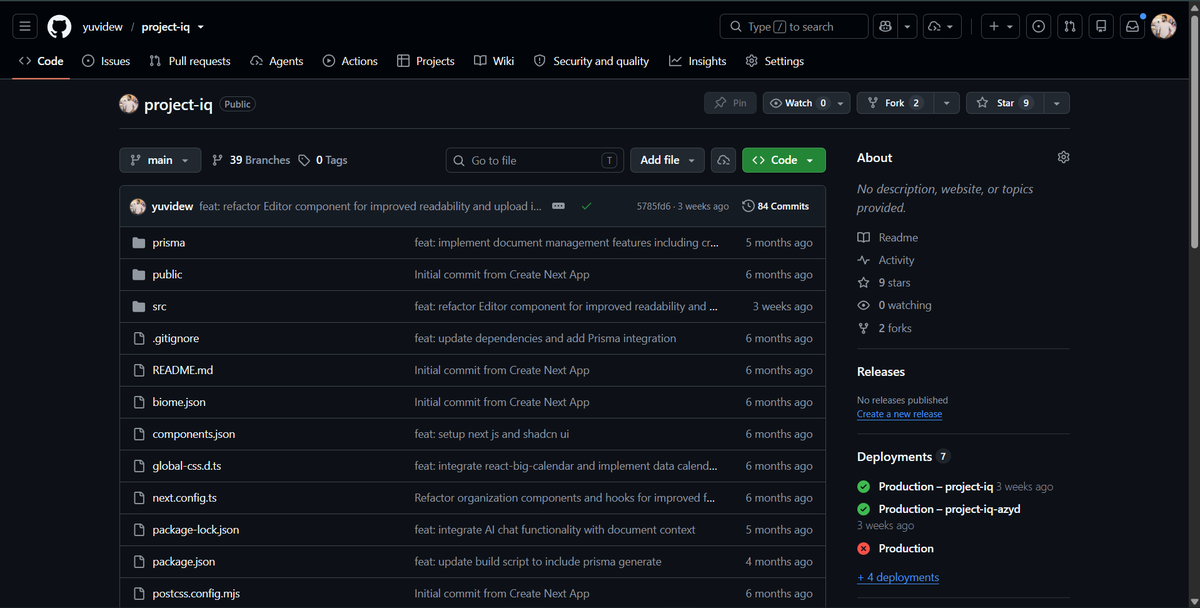Open the .gitignore file
Screen dimensions: 1200x608
coord(175,338)
